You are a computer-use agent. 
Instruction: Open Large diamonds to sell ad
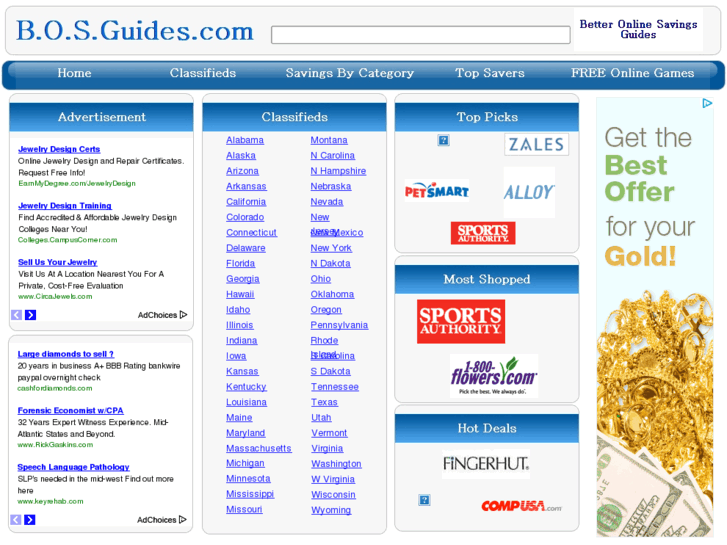(66, 354)
